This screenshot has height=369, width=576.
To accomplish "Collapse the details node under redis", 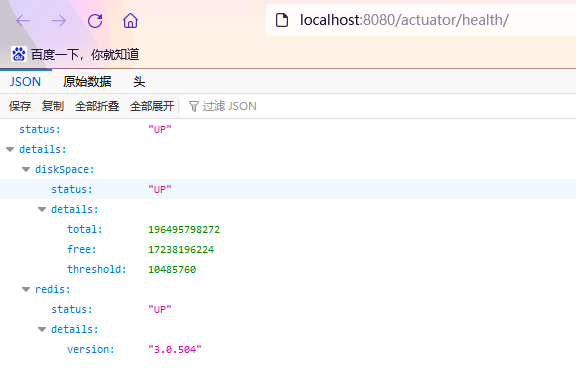I will pos(42,330).
